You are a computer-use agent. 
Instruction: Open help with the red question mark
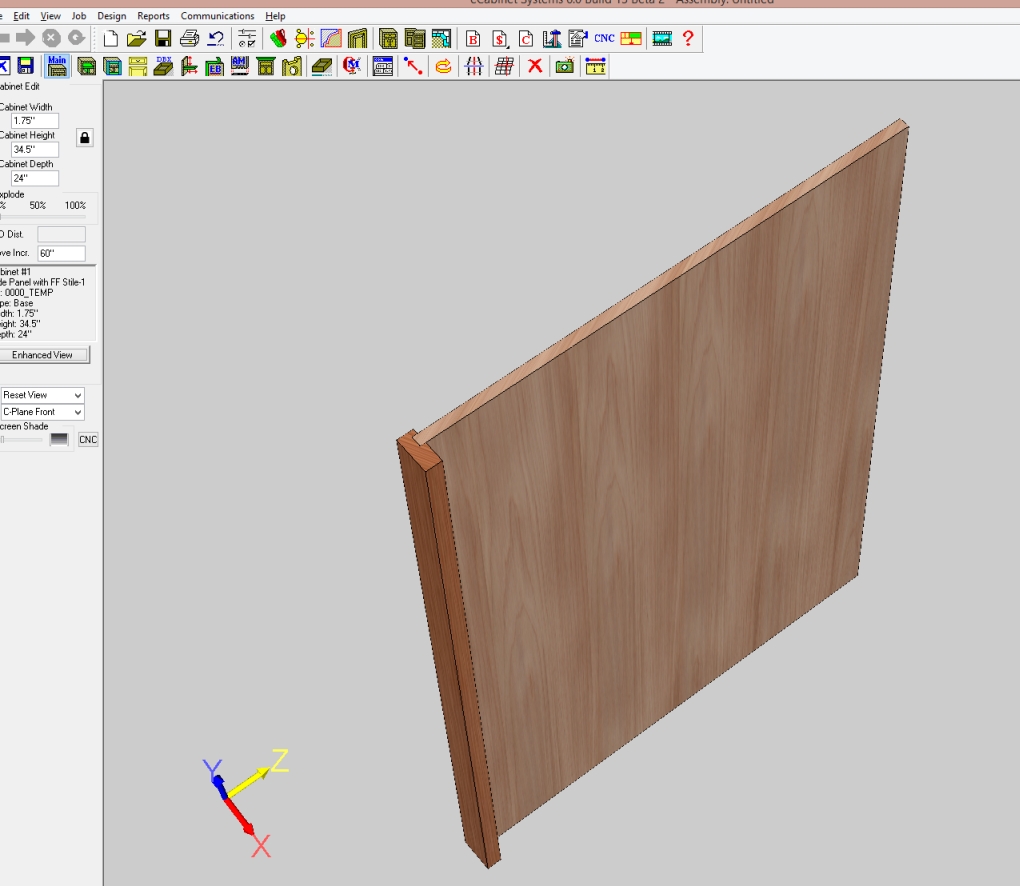click(x=688, y=39)
